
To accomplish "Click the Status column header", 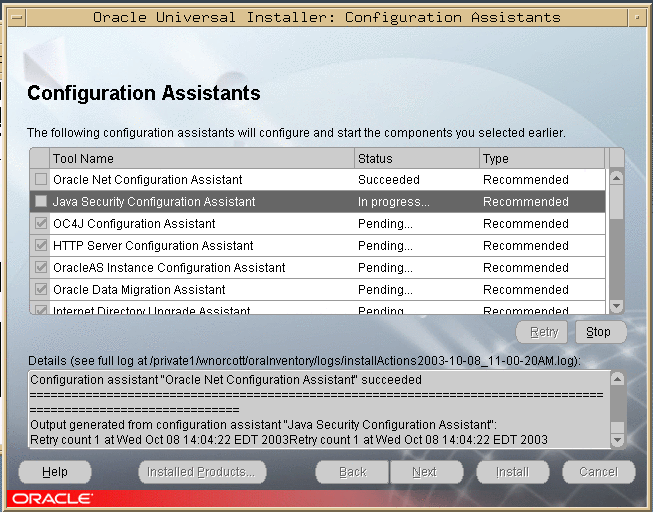I will [417, 158].
